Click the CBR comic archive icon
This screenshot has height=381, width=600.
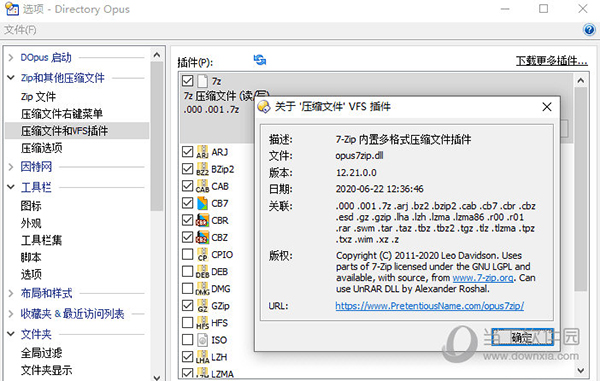(202, 220)
